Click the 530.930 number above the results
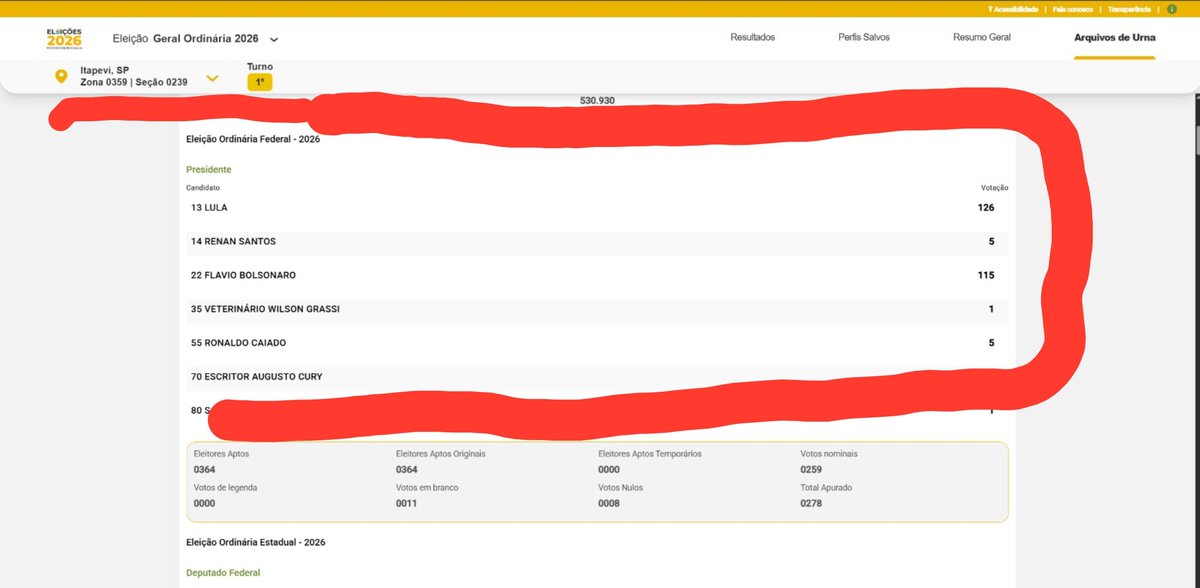 click(597, 101)
